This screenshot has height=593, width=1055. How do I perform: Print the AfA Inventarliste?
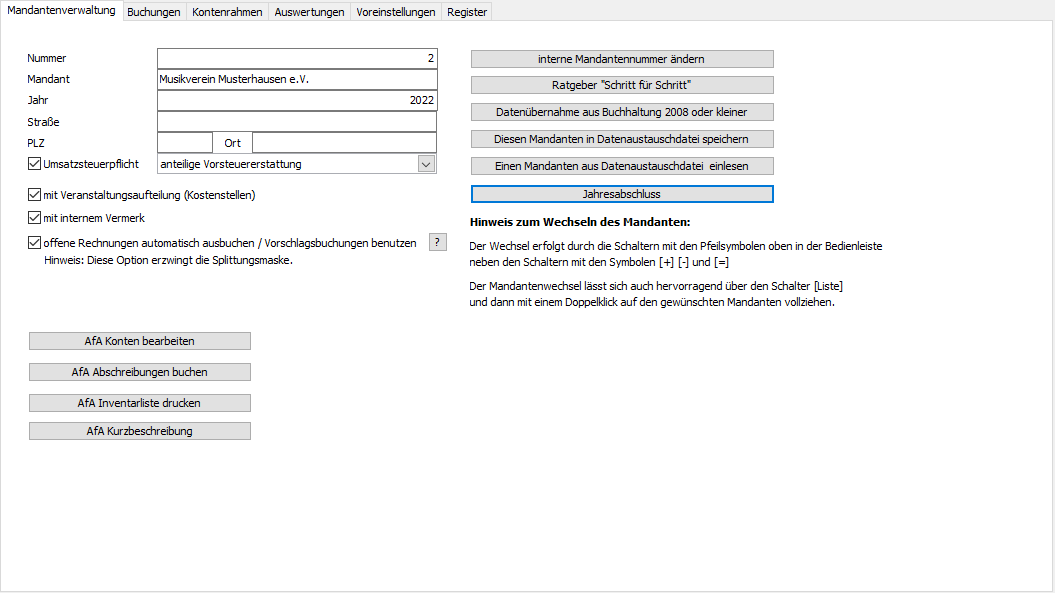click(x=140, y=403)
